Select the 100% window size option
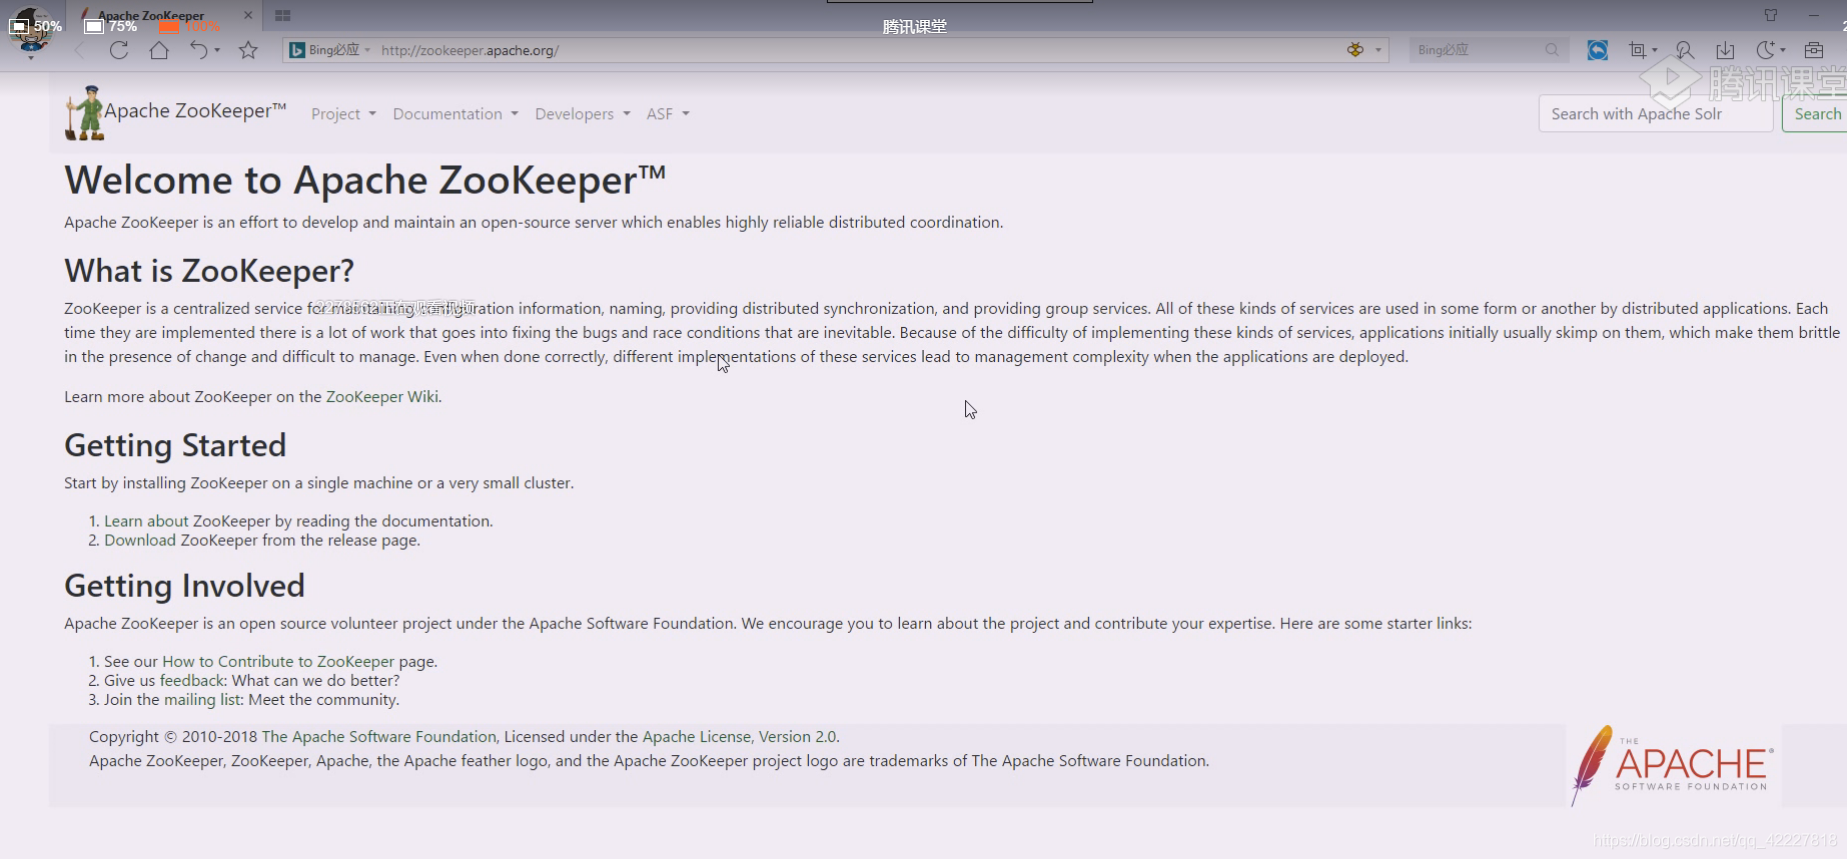The image size is (1847, 859). pos(190,26)
